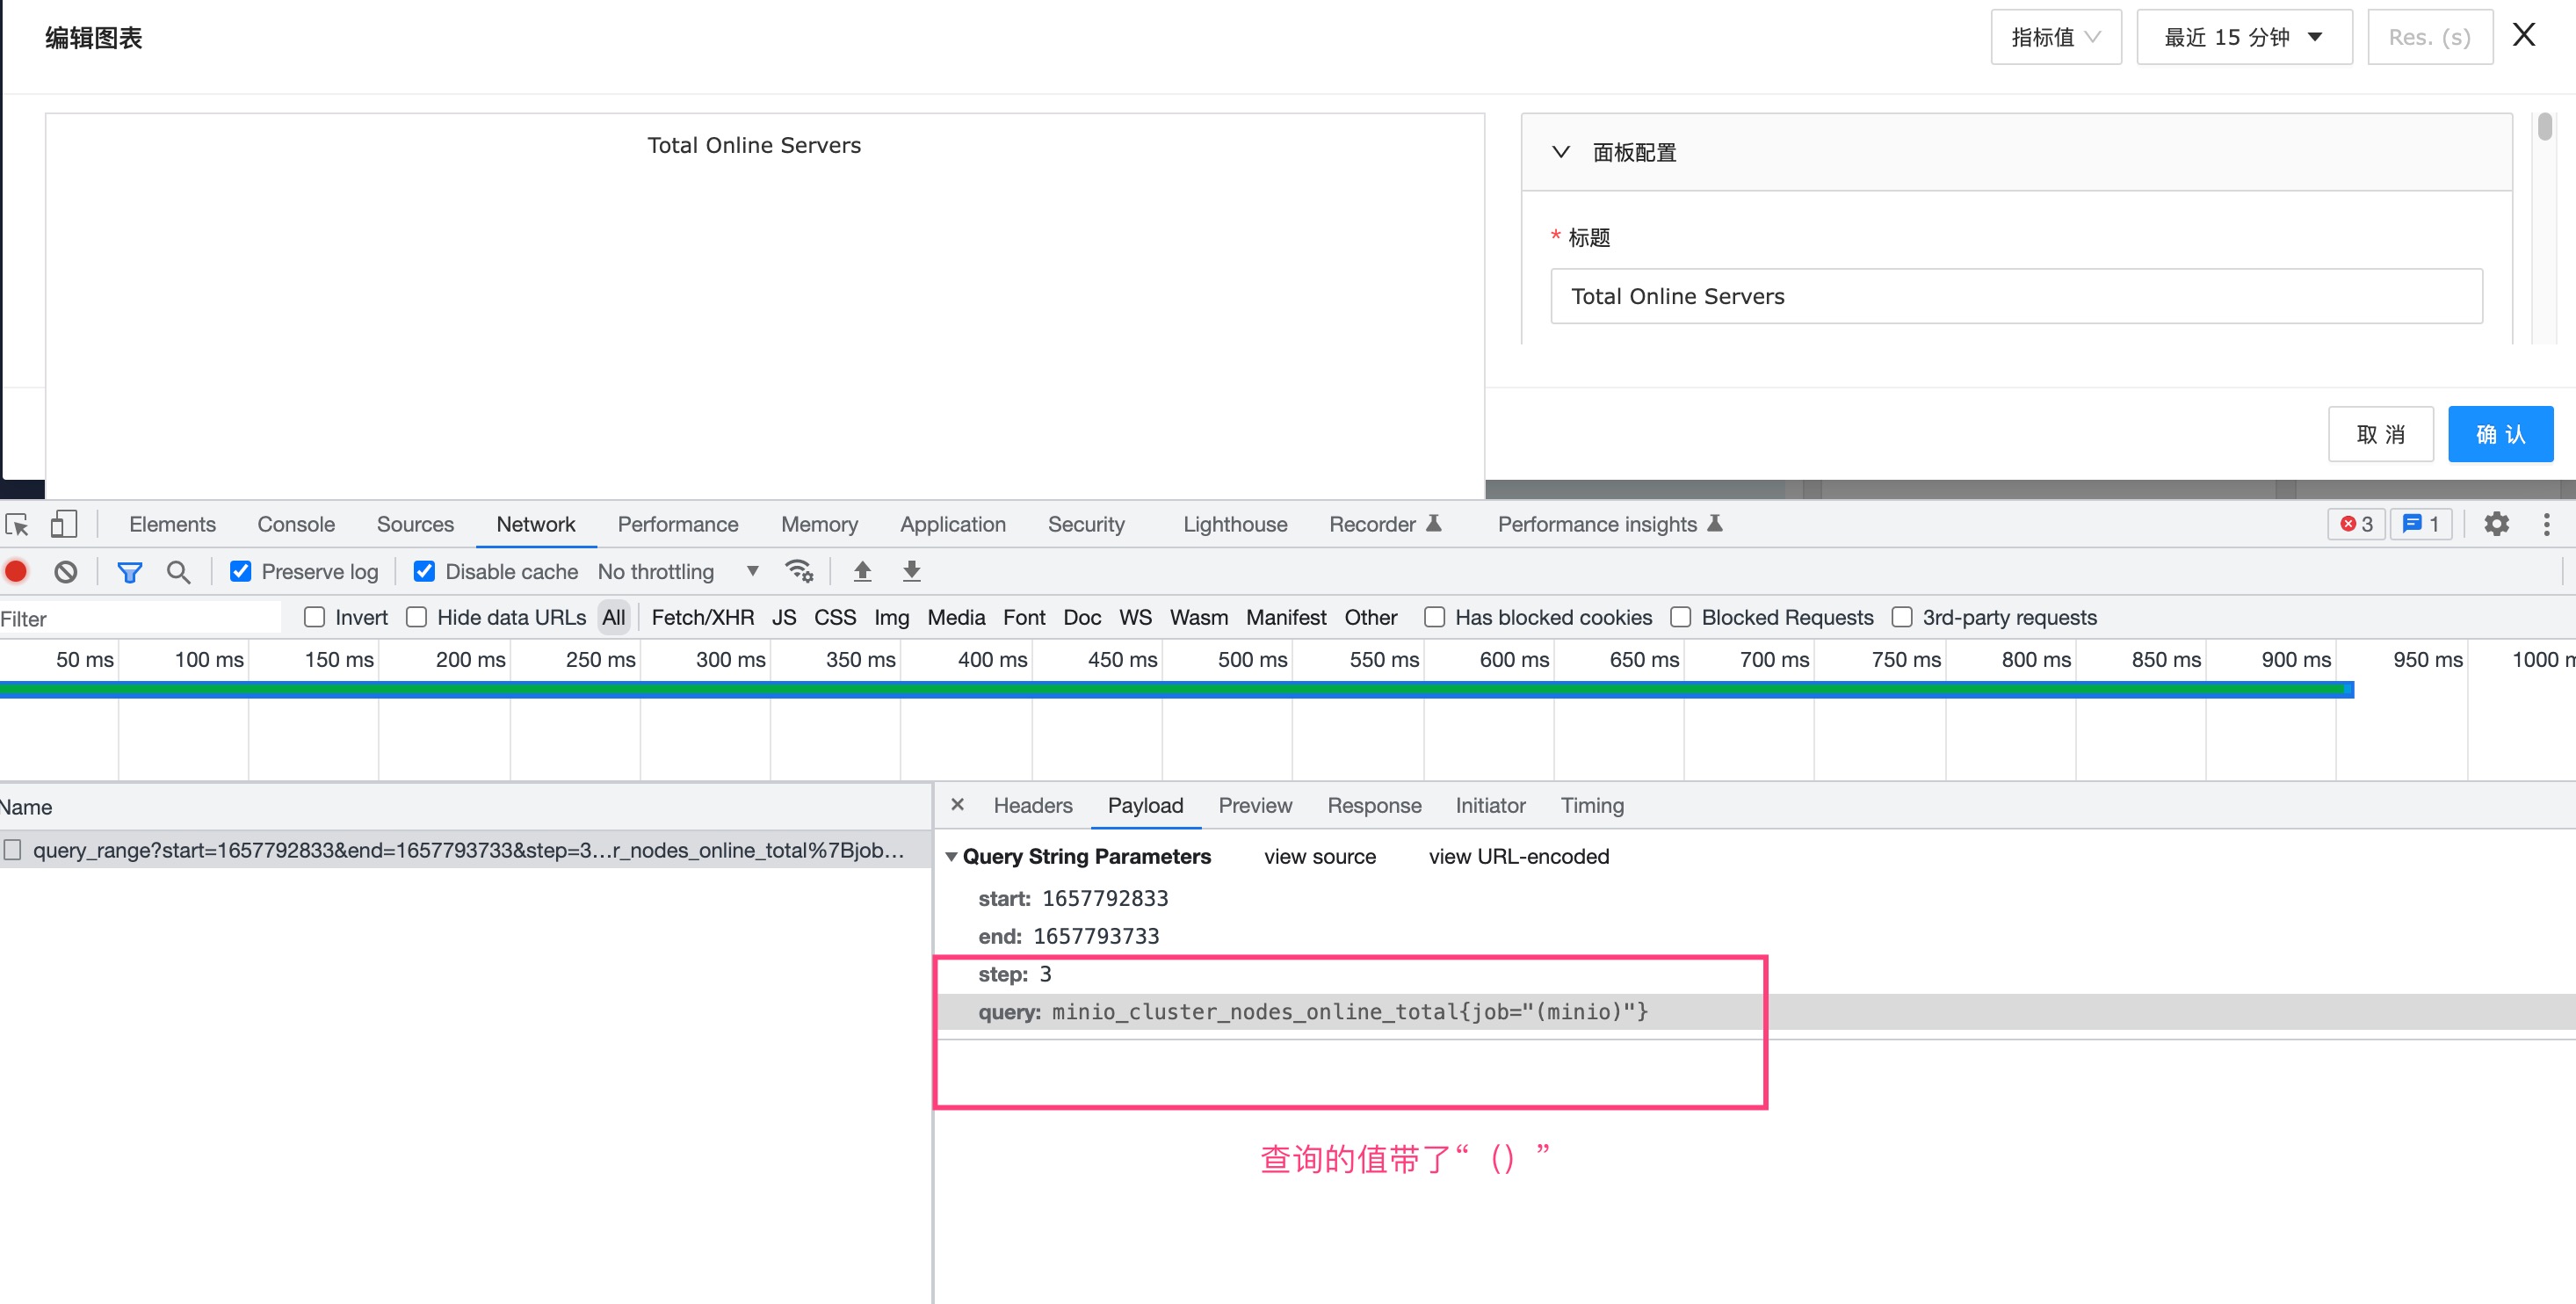Open network conditions wifi icon
This screenshot has width=2576, height=1304.
798,571
